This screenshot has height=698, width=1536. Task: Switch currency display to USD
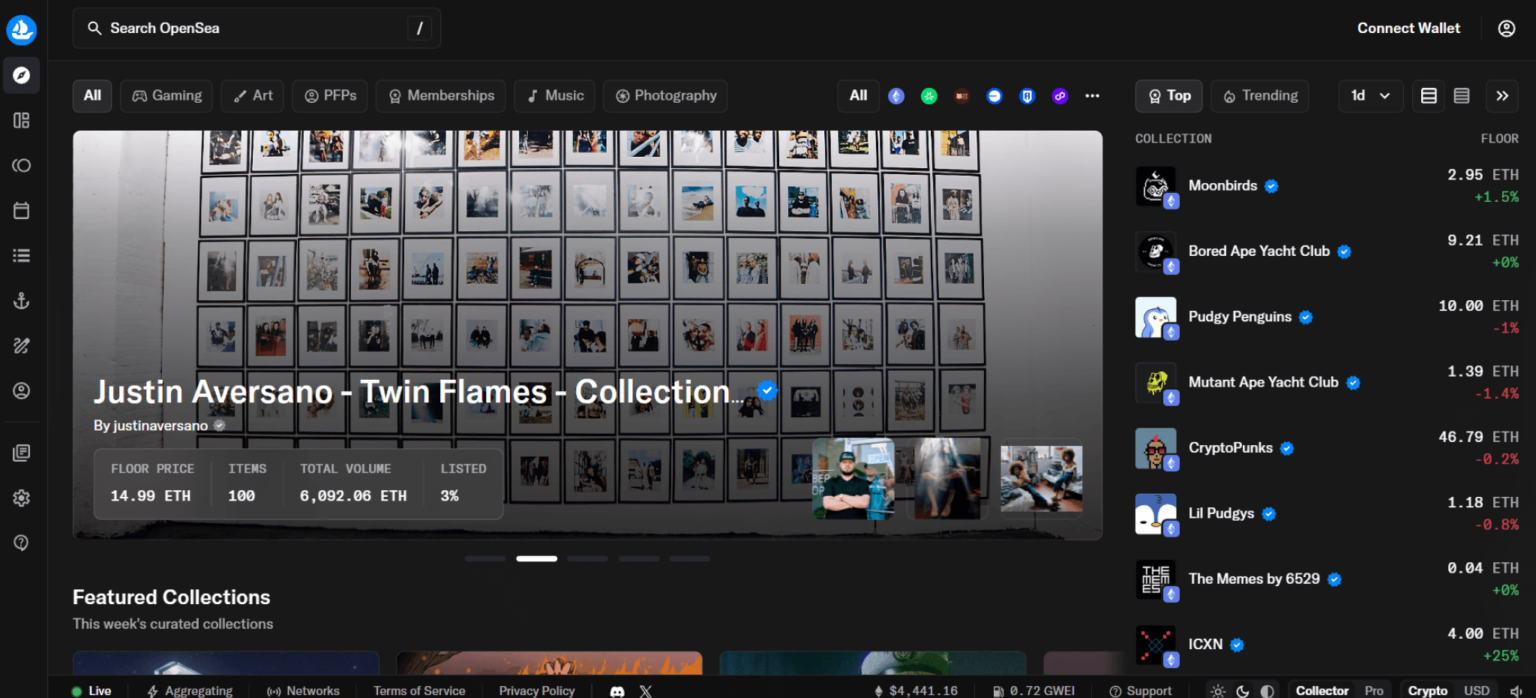pos(1476,691)
